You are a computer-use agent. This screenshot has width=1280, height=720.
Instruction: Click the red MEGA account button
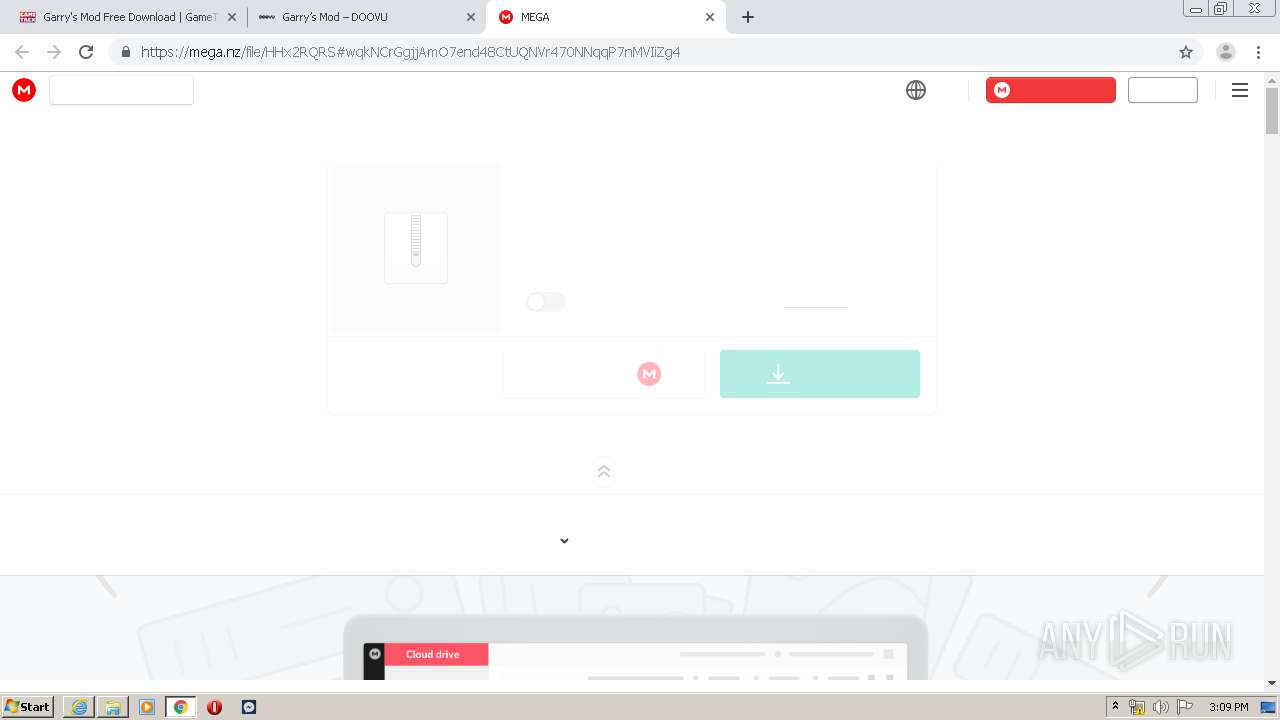[x=1051, y=90]
